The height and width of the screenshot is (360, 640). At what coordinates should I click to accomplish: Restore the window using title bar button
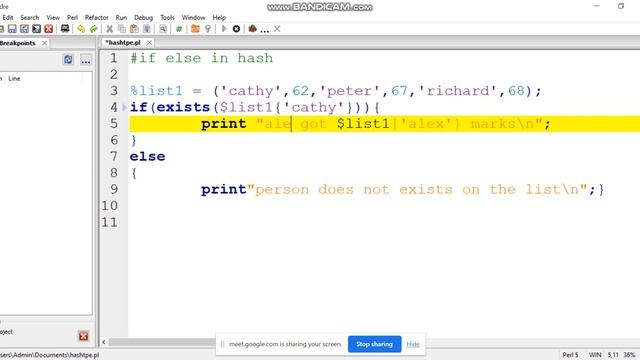click(x=621, y=6)
